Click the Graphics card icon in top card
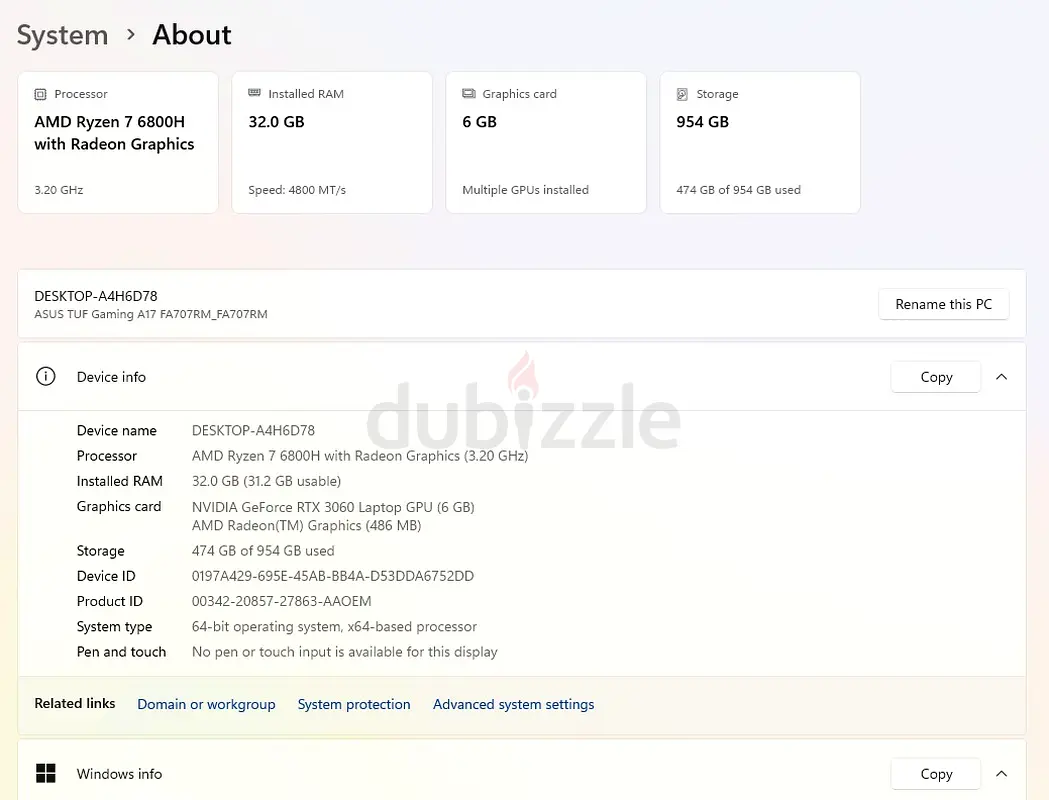The width and height of the screenshot is (1049, 800). [469, 94]
